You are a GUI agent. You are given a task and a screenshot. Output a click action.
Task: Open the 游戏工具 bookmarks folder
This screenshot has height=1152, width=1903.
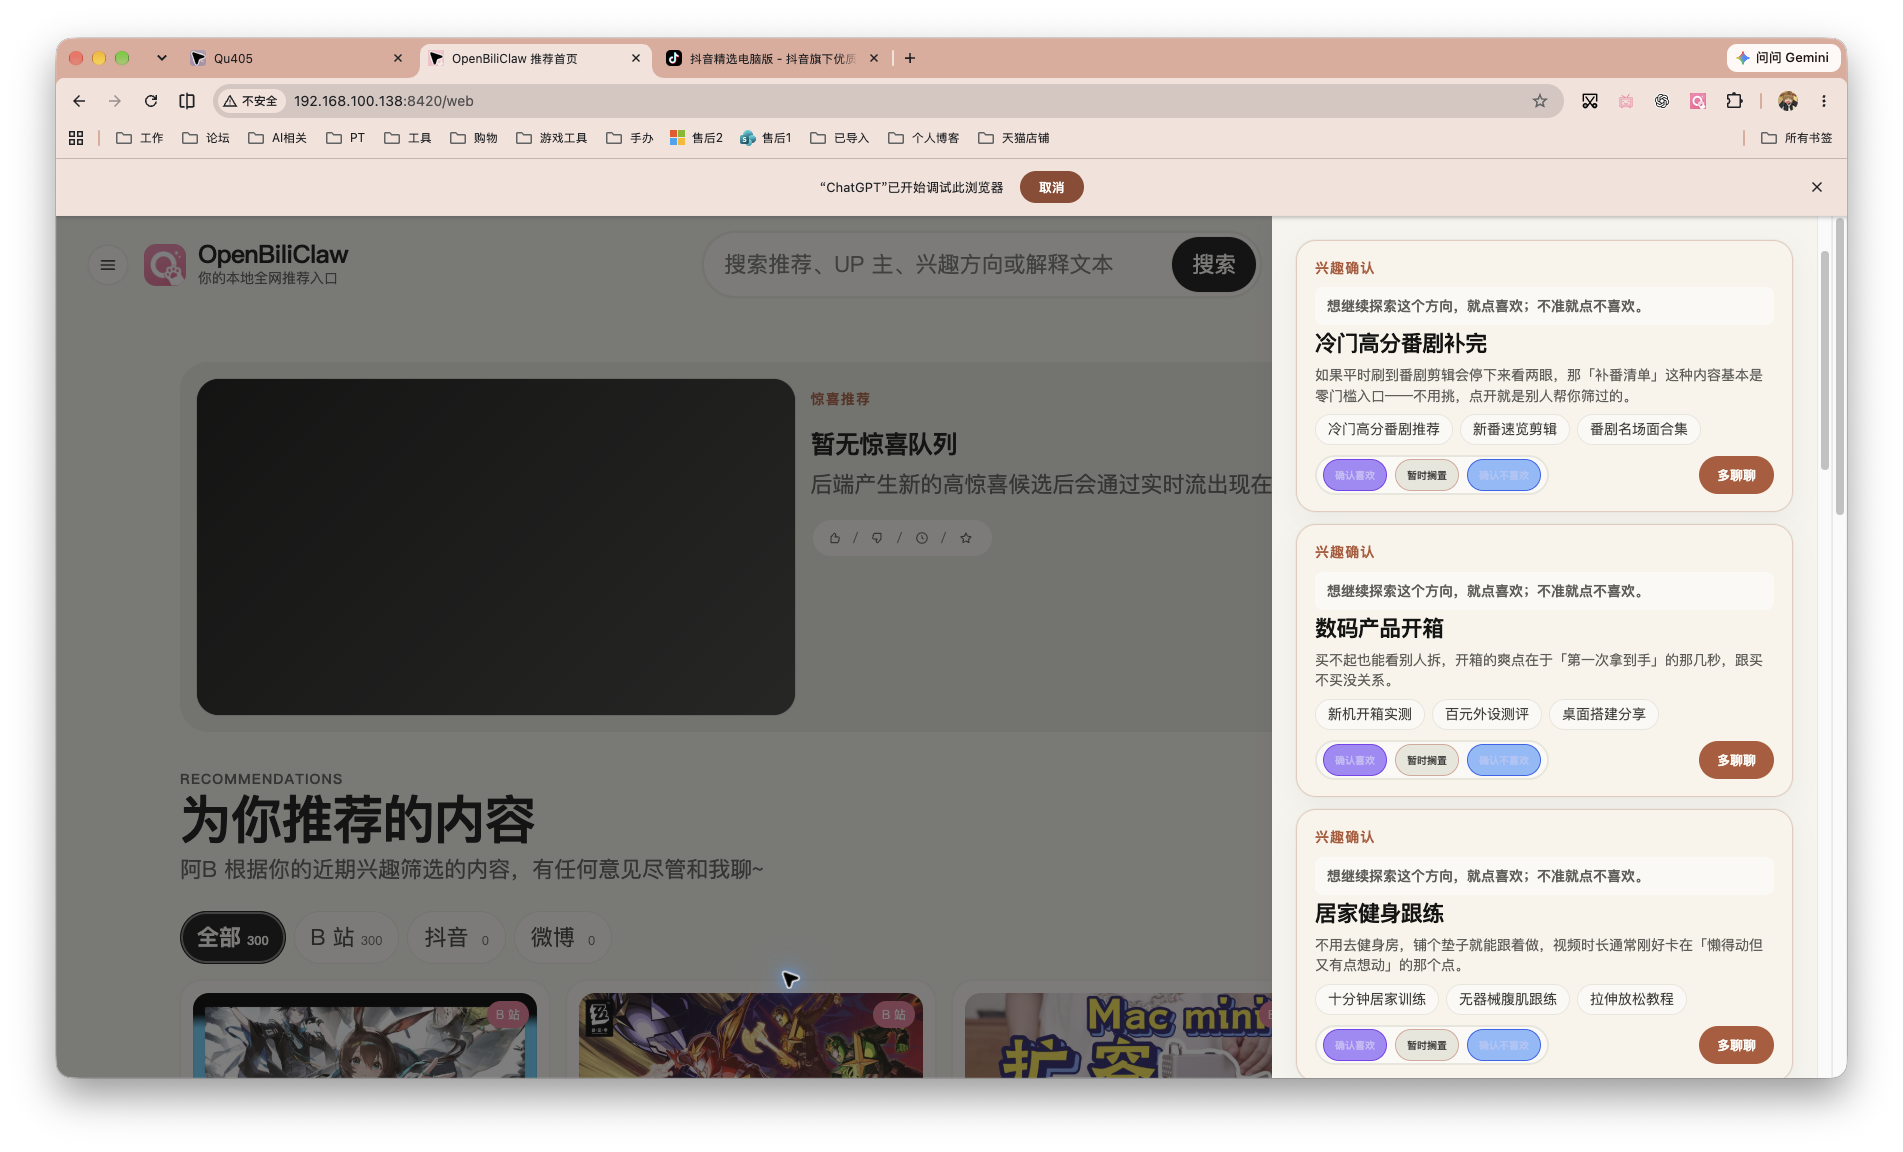(552, 138)
